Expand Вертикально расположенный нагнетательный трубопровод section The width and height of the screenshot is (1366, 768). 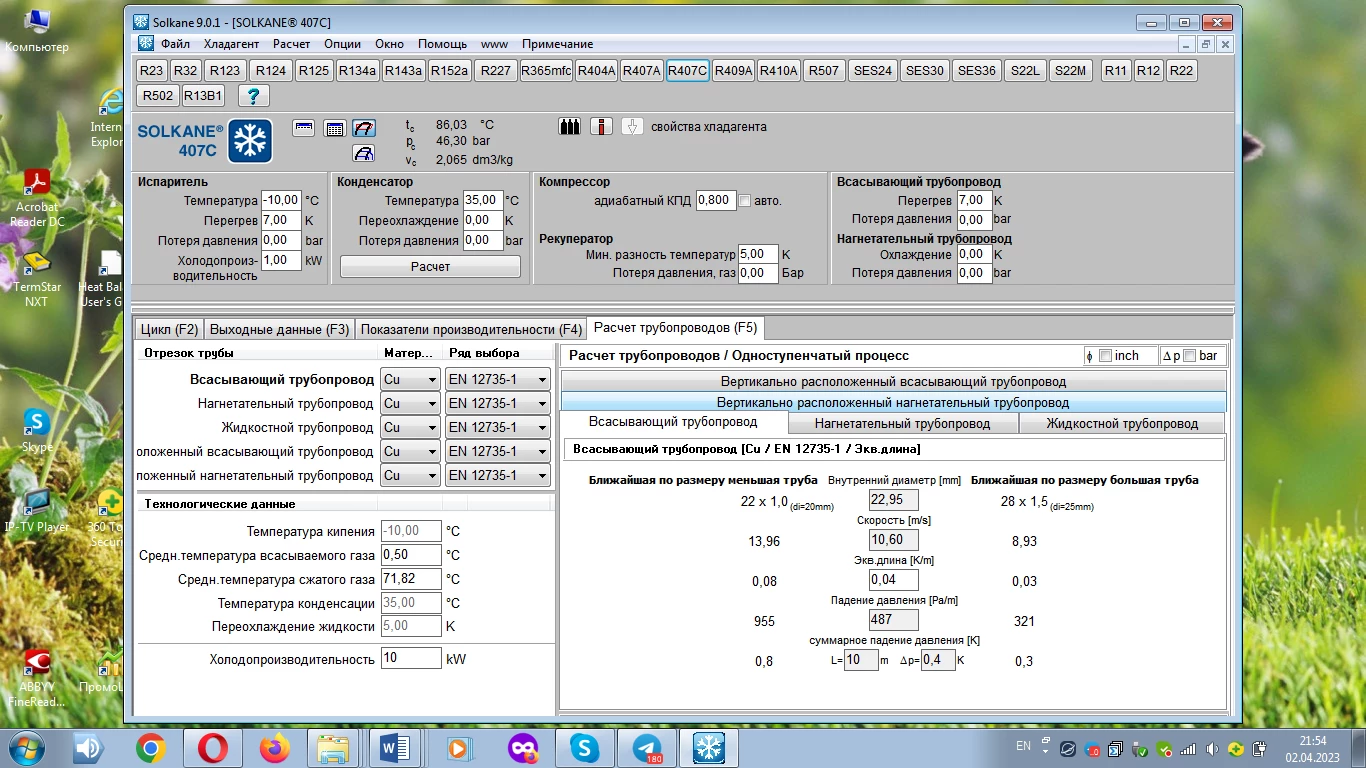tap(893, 402)
